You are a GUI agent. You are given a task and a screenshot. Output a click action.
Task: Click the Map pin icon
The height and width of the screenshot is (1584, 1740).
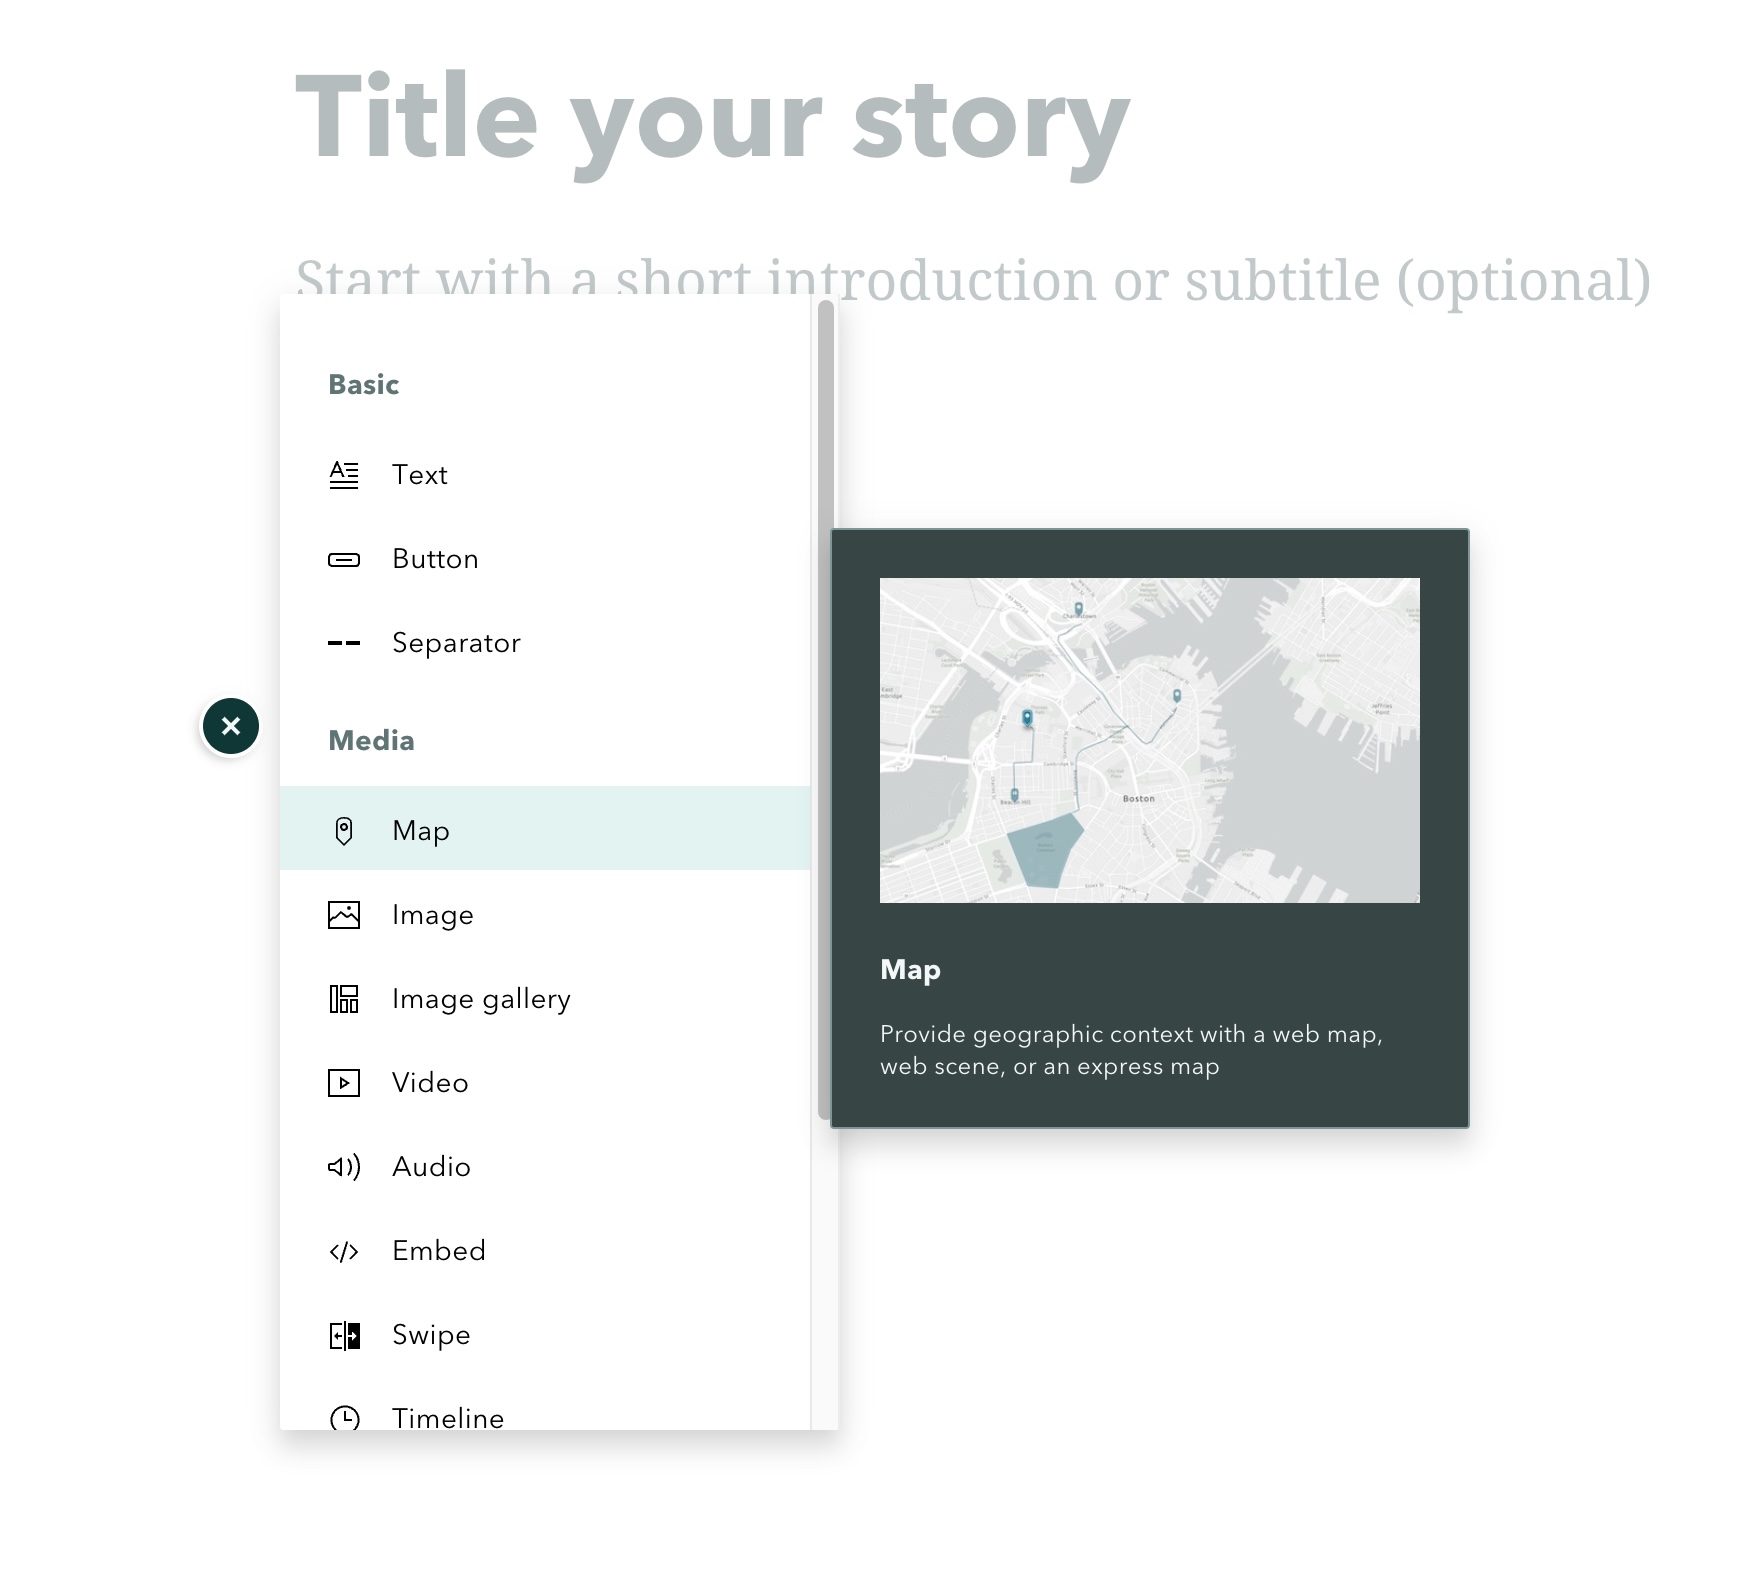point(344,829)
